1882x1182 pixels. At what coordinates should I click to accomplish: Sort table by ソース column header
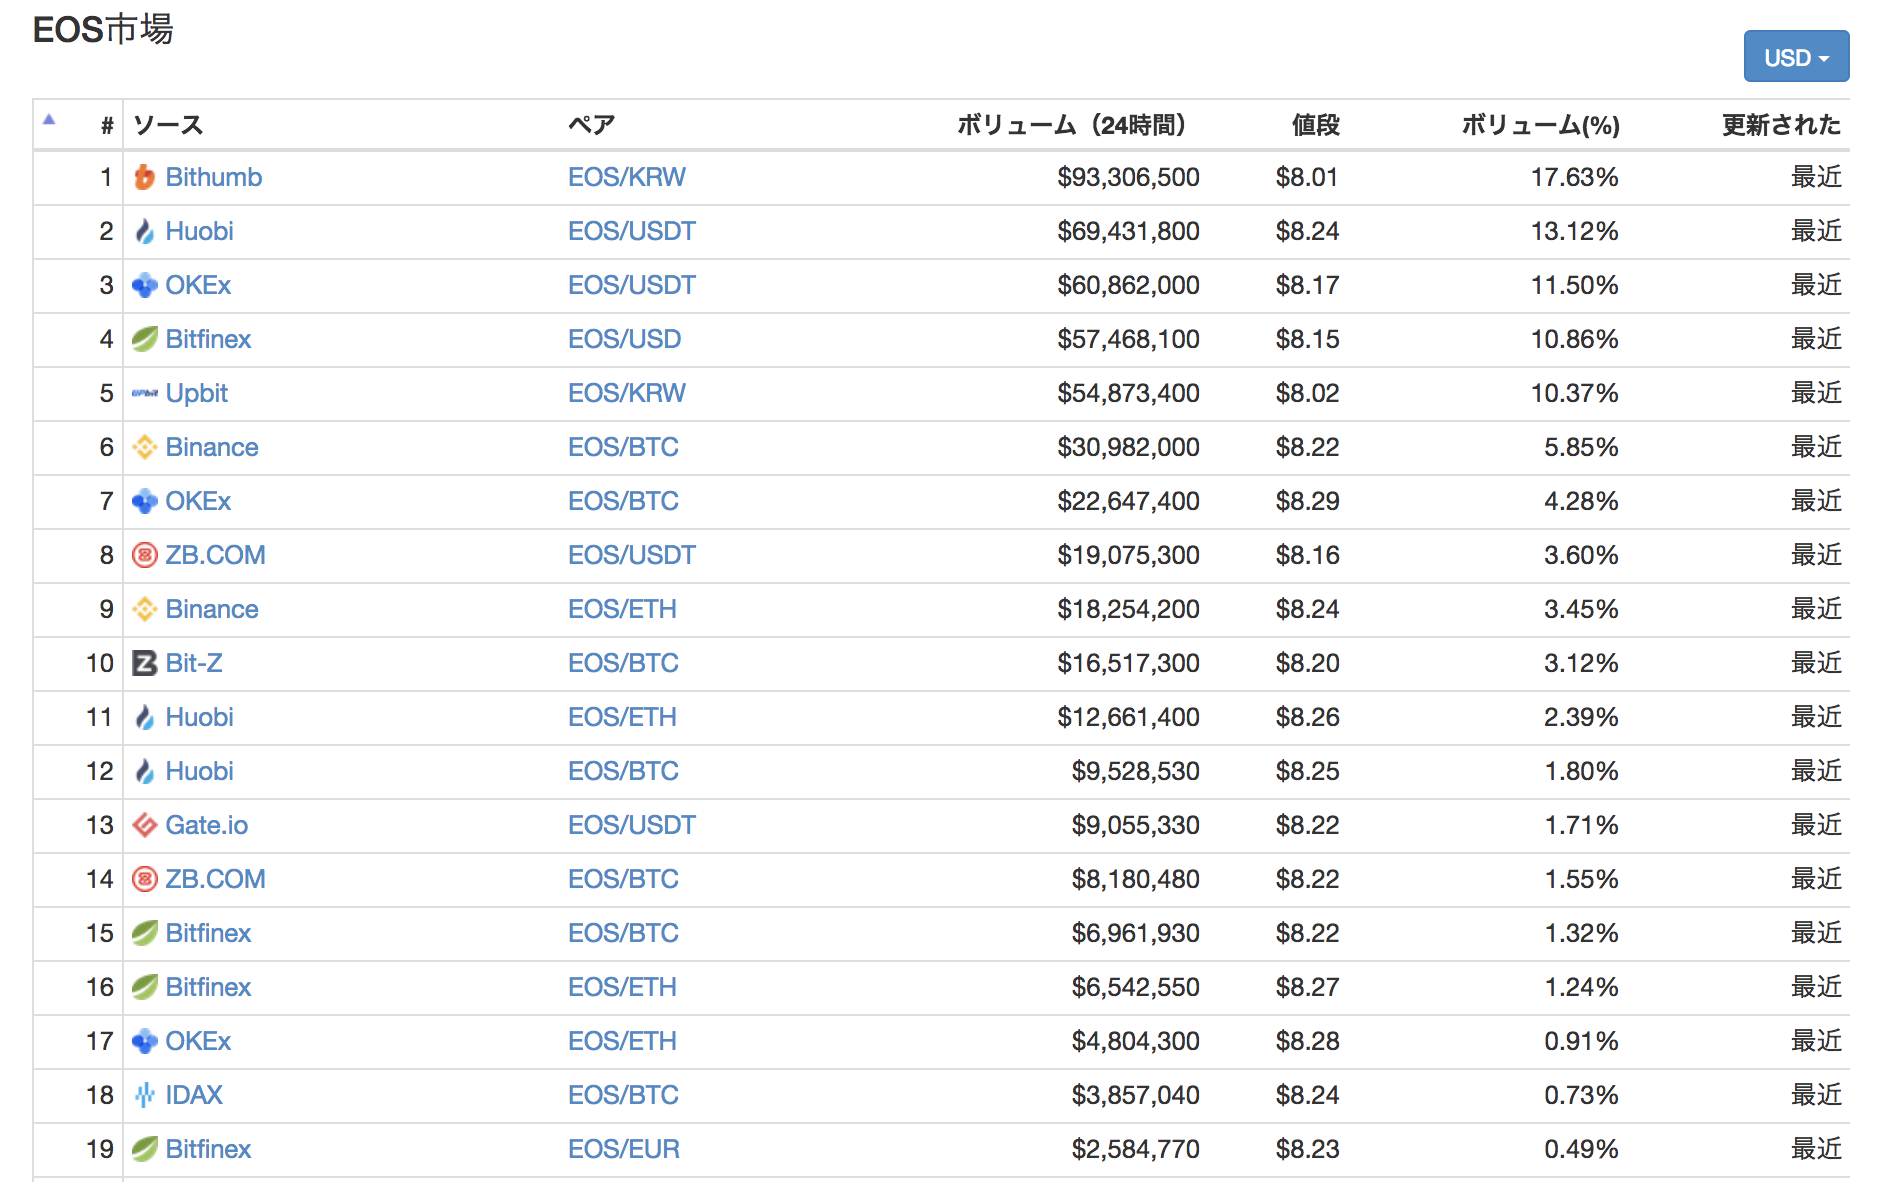pyautogui.click(x=168, y=125)
